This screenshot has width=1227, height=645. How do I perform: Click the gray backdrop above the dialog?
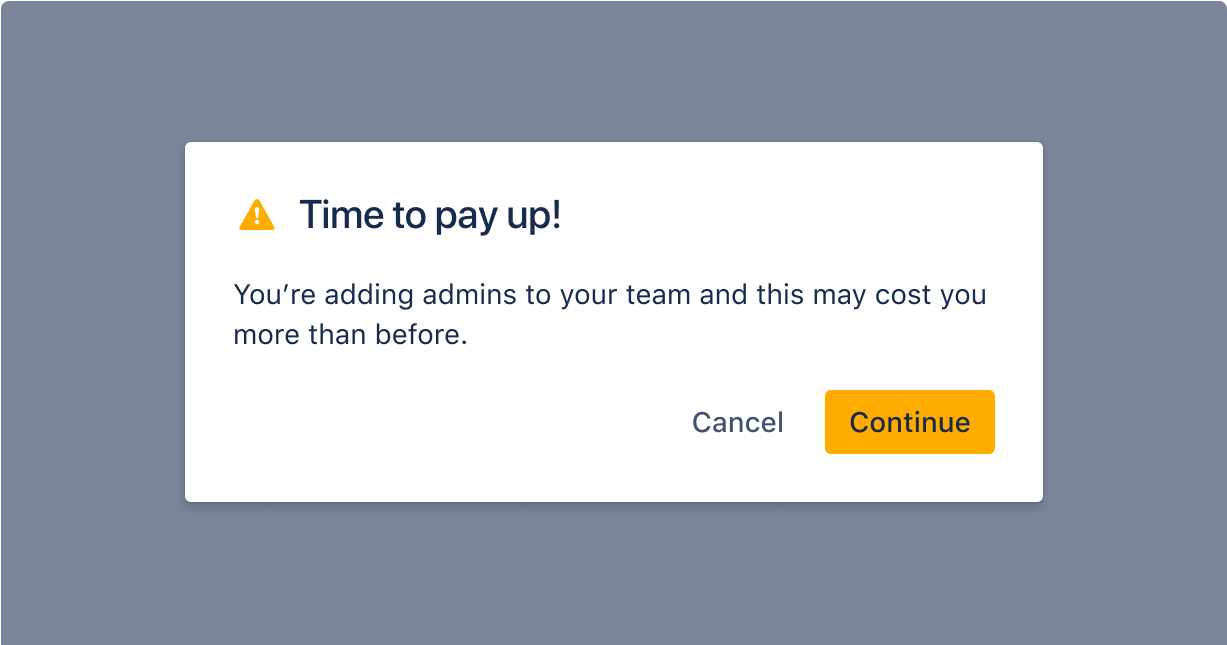[x=613, y=71]
